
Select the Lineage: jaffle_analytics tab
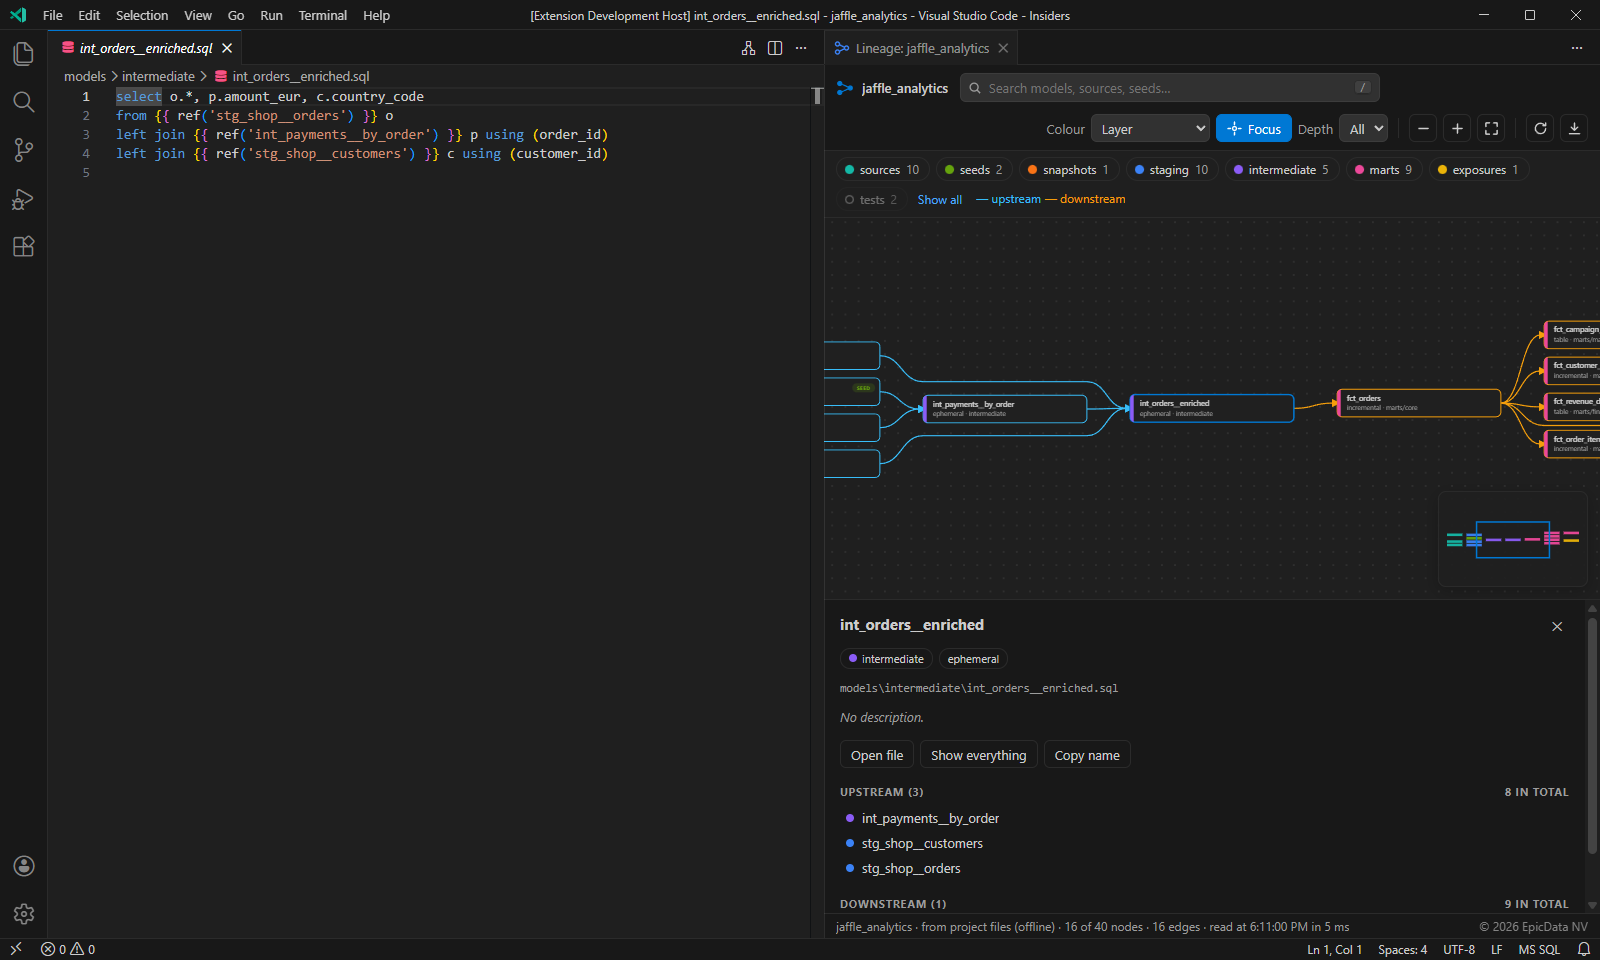921,48
